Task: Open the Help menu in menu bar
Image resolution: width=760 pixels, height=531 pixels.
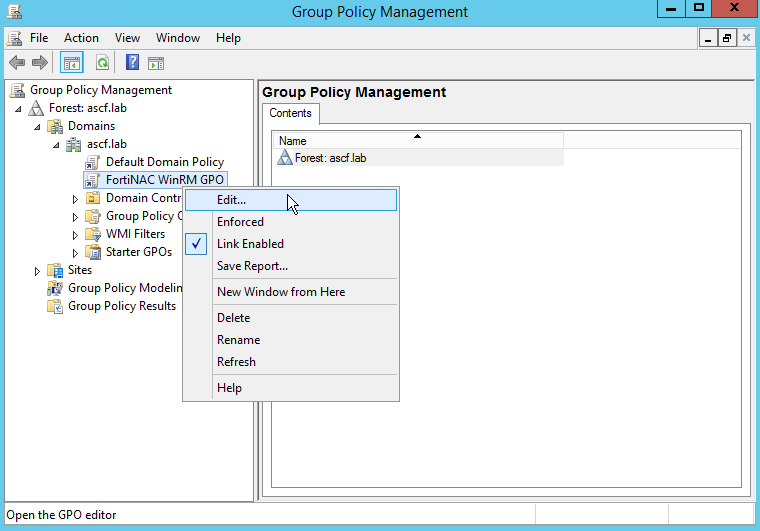Action: (228, 38)
